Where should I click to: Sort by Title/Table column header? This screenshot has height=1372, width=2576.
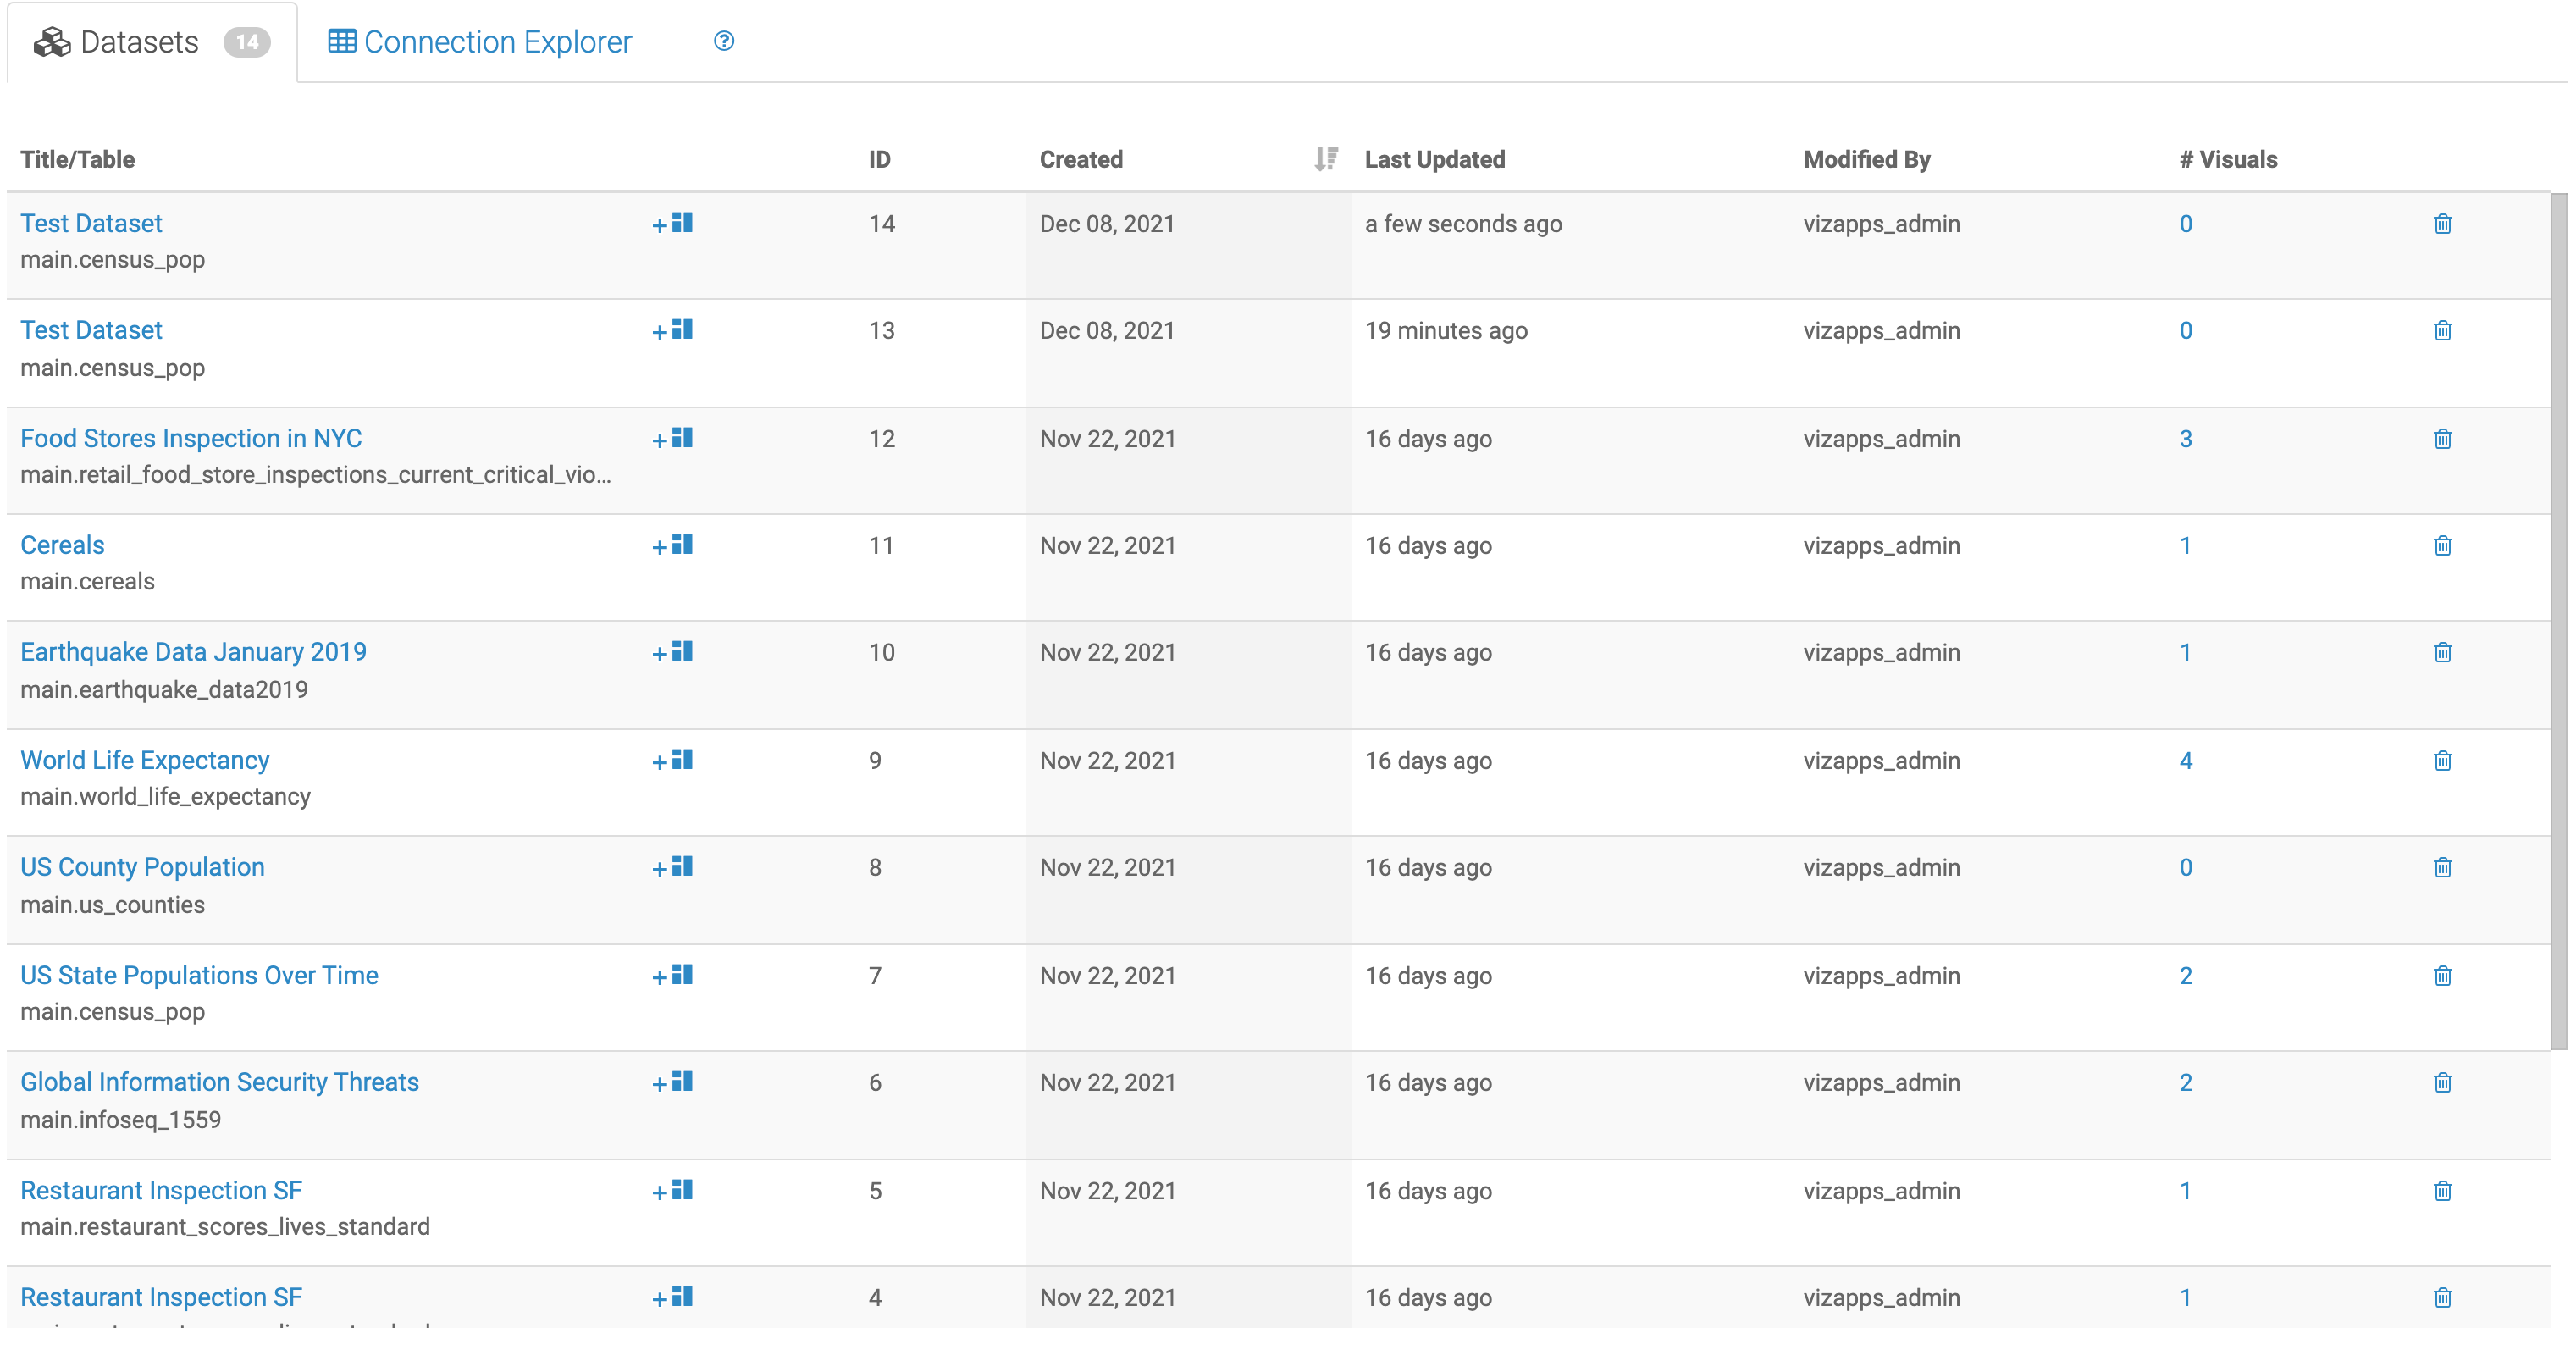pos(77,159)
